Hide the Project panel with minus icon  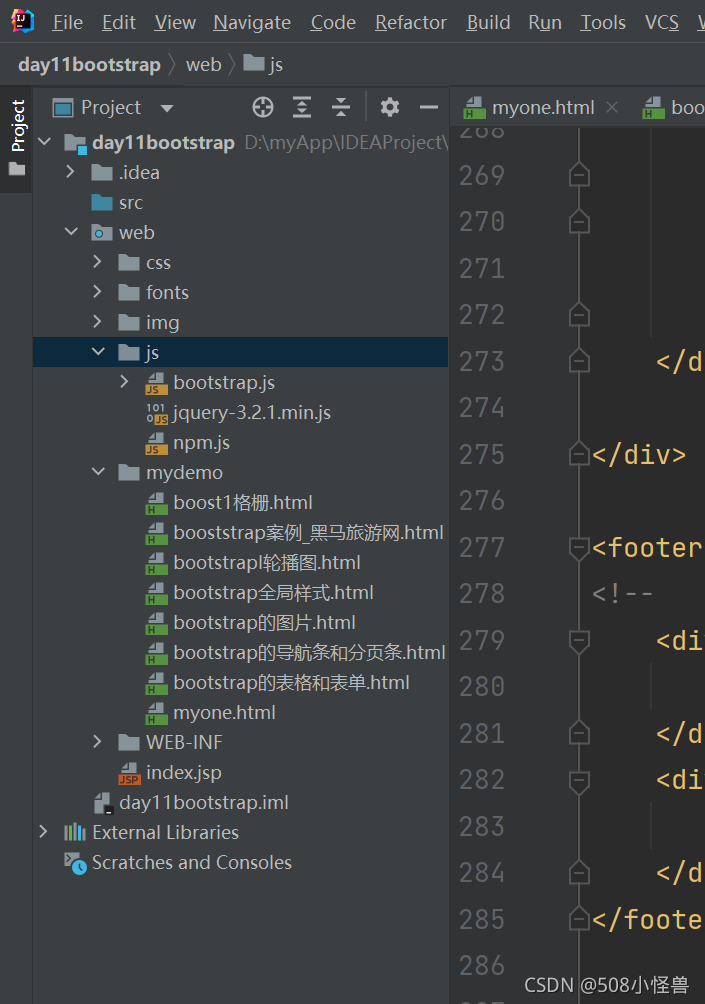429,108
